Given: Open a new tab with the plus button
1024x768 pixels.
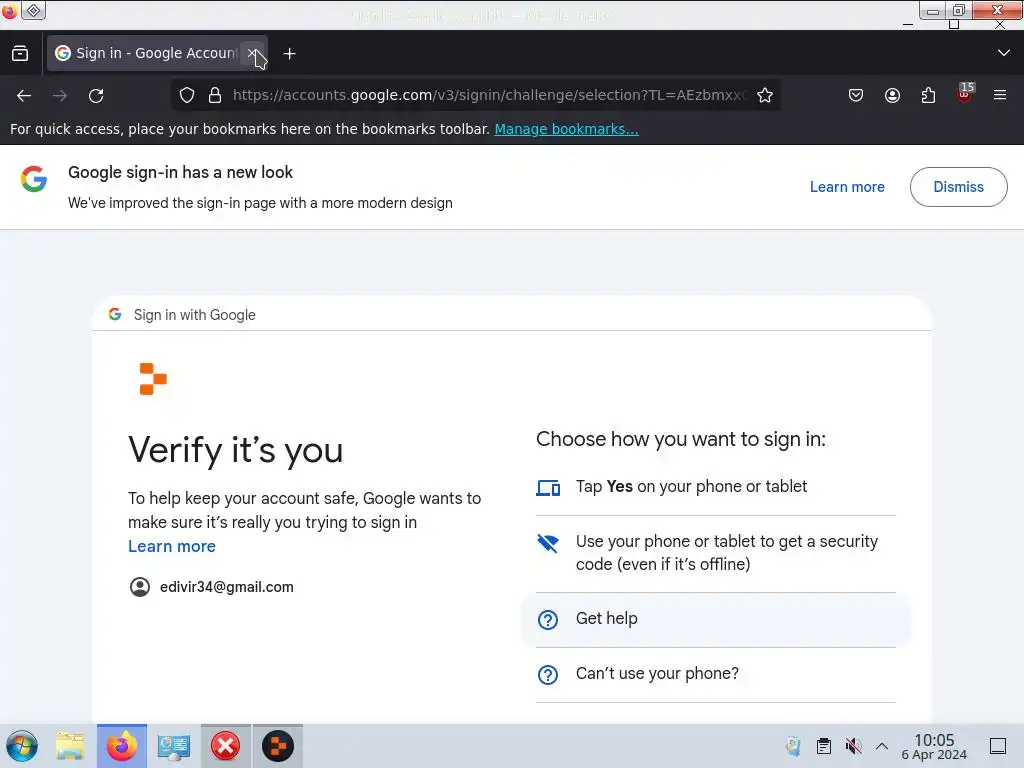Looking at the screenshot, I should (289, 54).
